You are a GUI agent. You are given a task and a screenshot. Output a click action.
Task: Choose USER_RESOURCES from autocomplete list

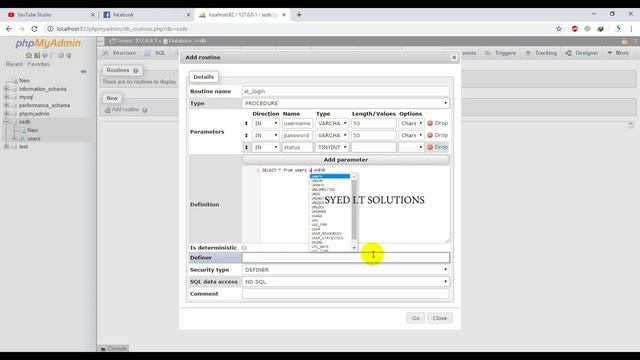pos(327,233)
